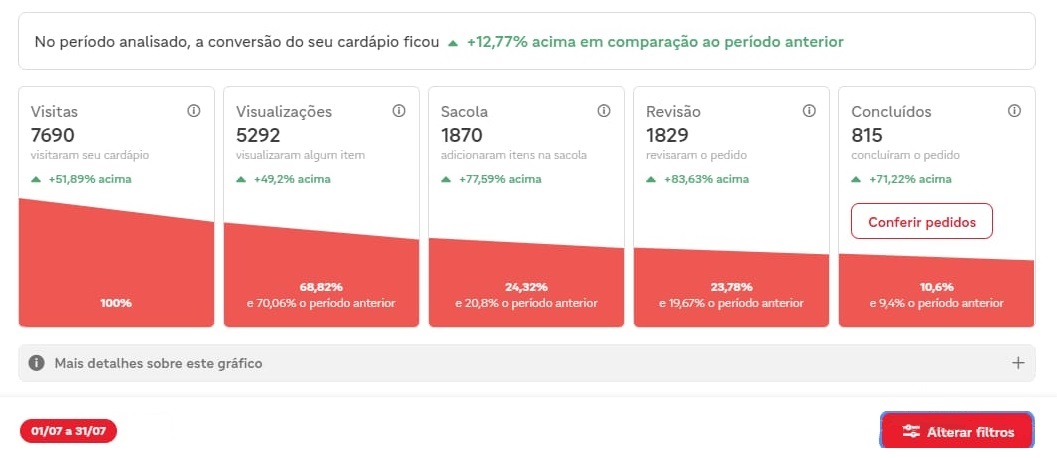Click the +12,77% conversion comparison text
The image size is (1057, 458).
(654, 42)
